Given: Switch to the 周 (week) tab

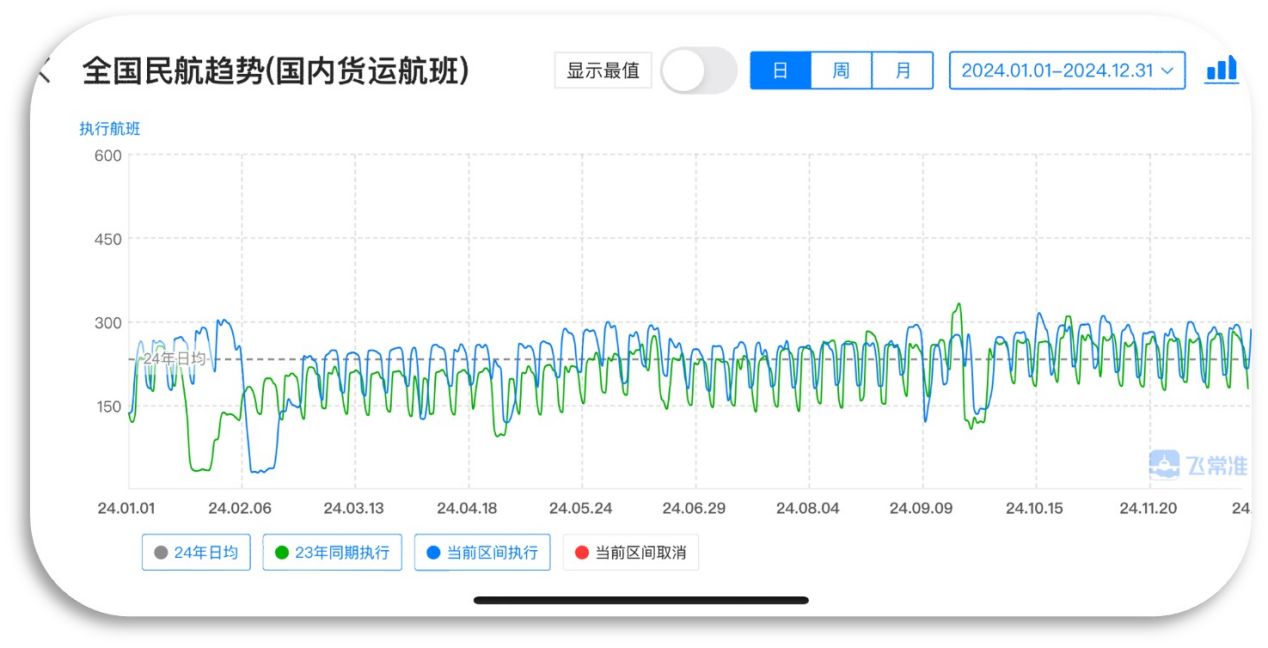Looking at the screenshot, I should pyautogui.click(x=841, y=71).
